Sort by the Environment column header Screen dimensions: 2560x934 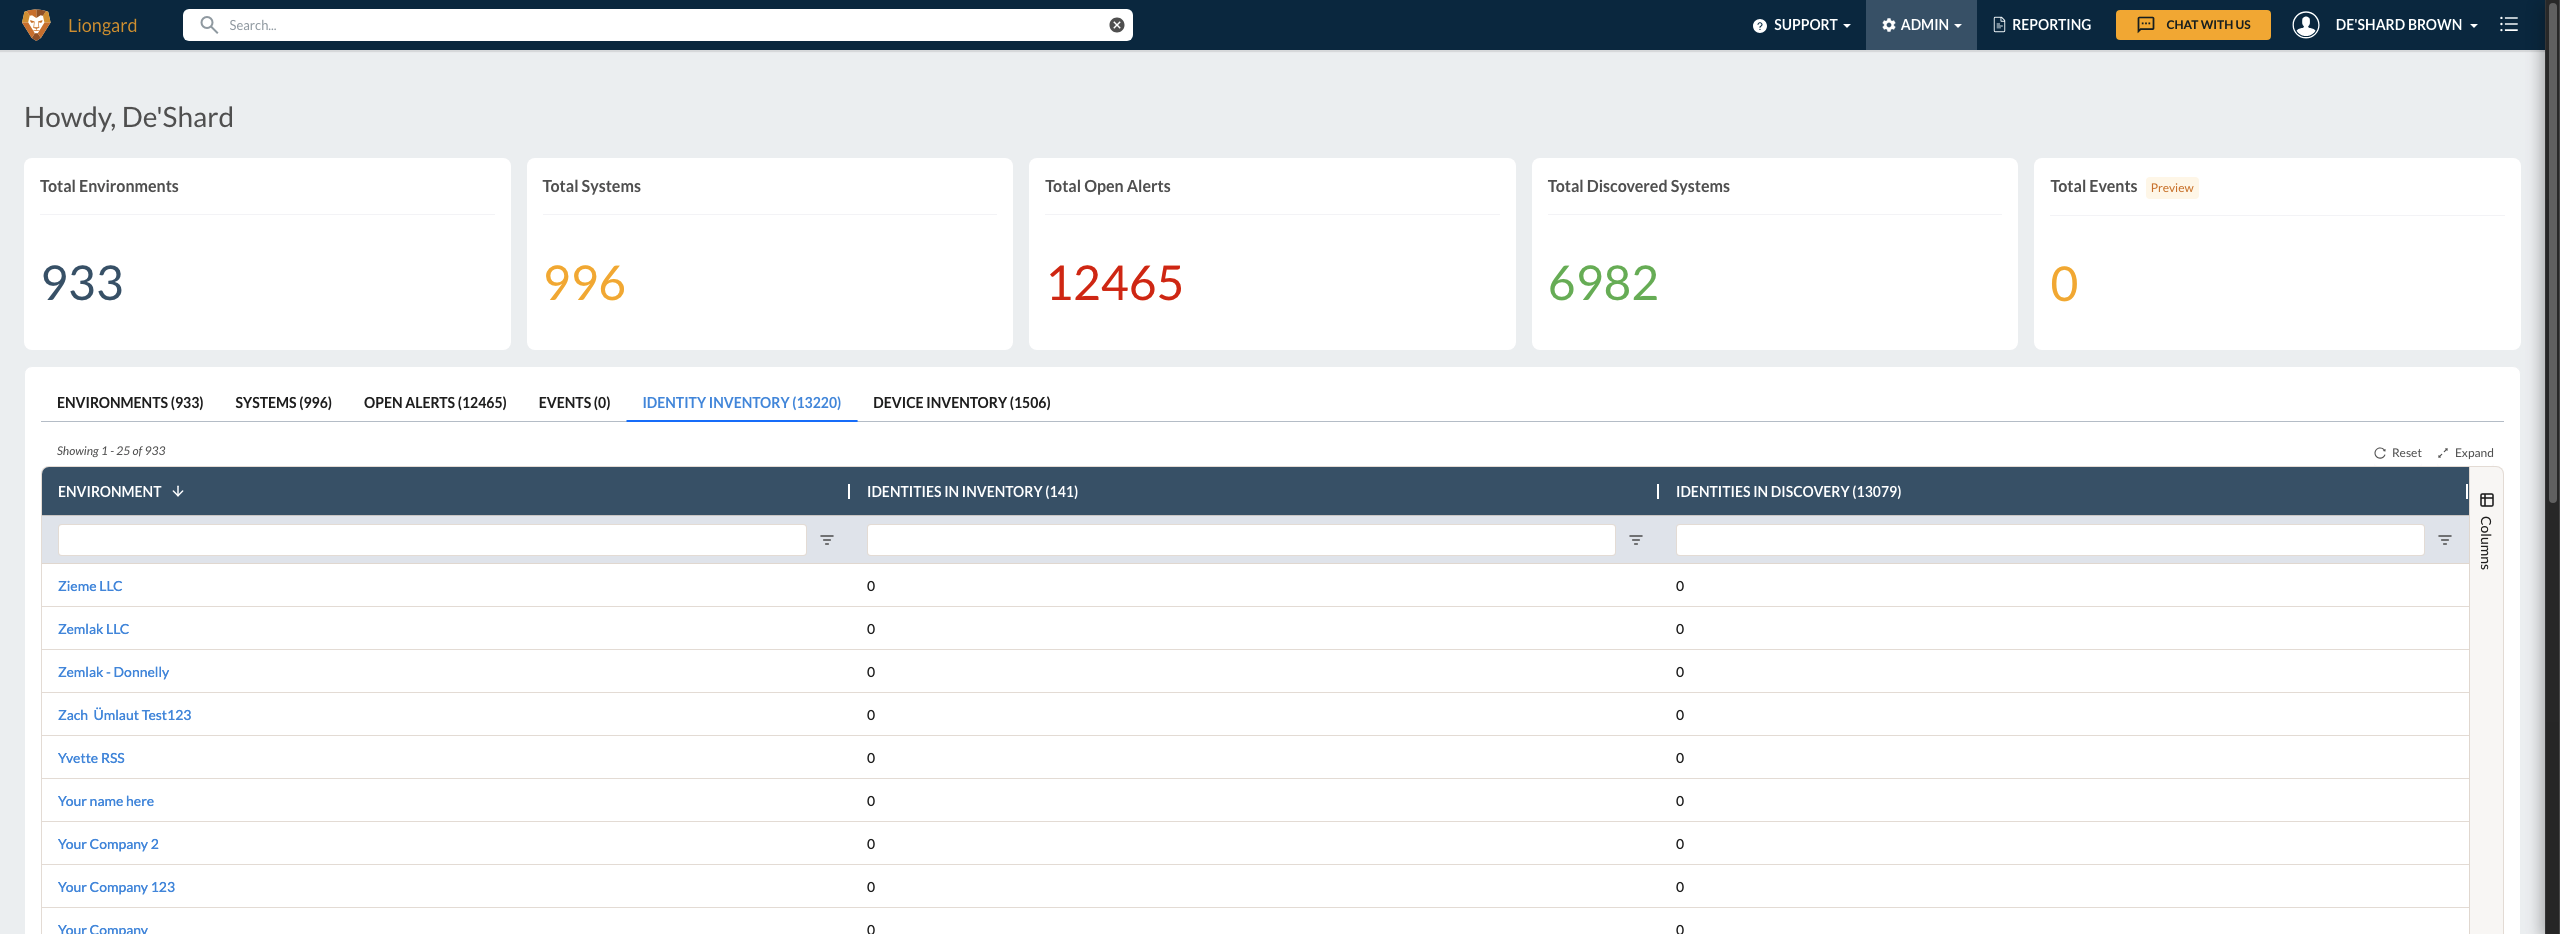[110, 492]
